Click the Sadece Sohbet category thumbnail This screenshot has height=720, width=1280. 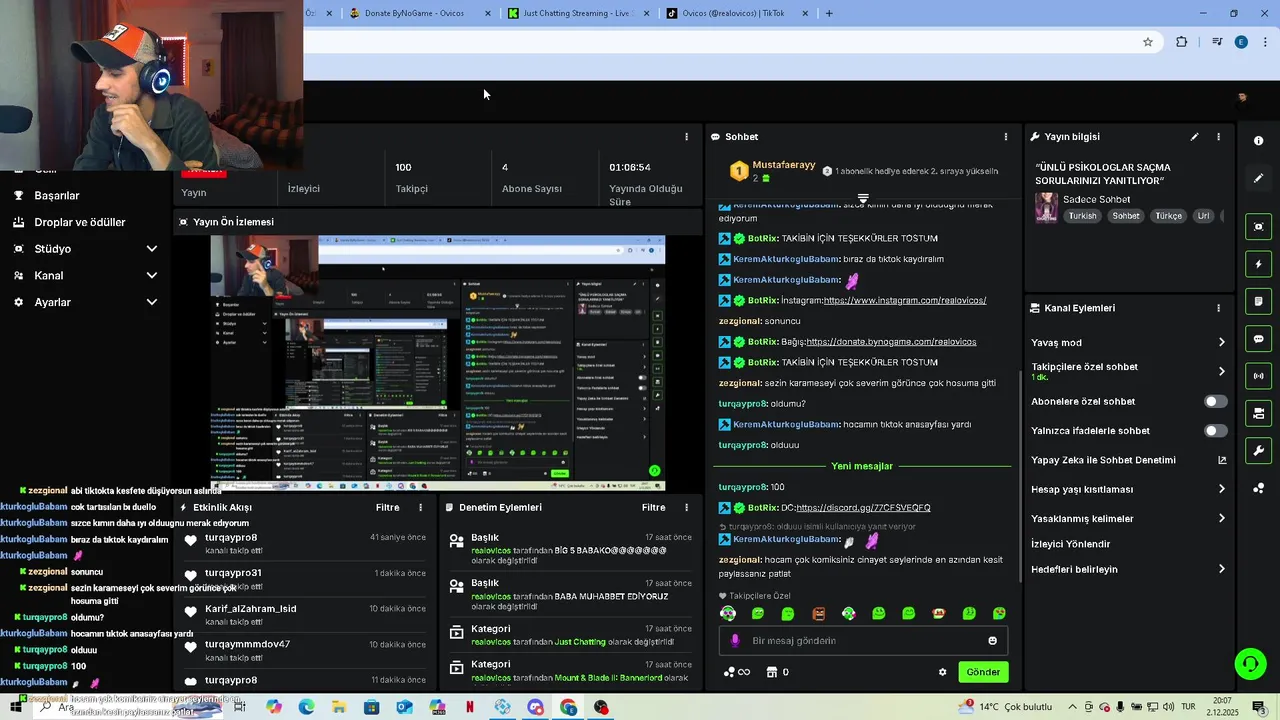(x=1046, y=208)
